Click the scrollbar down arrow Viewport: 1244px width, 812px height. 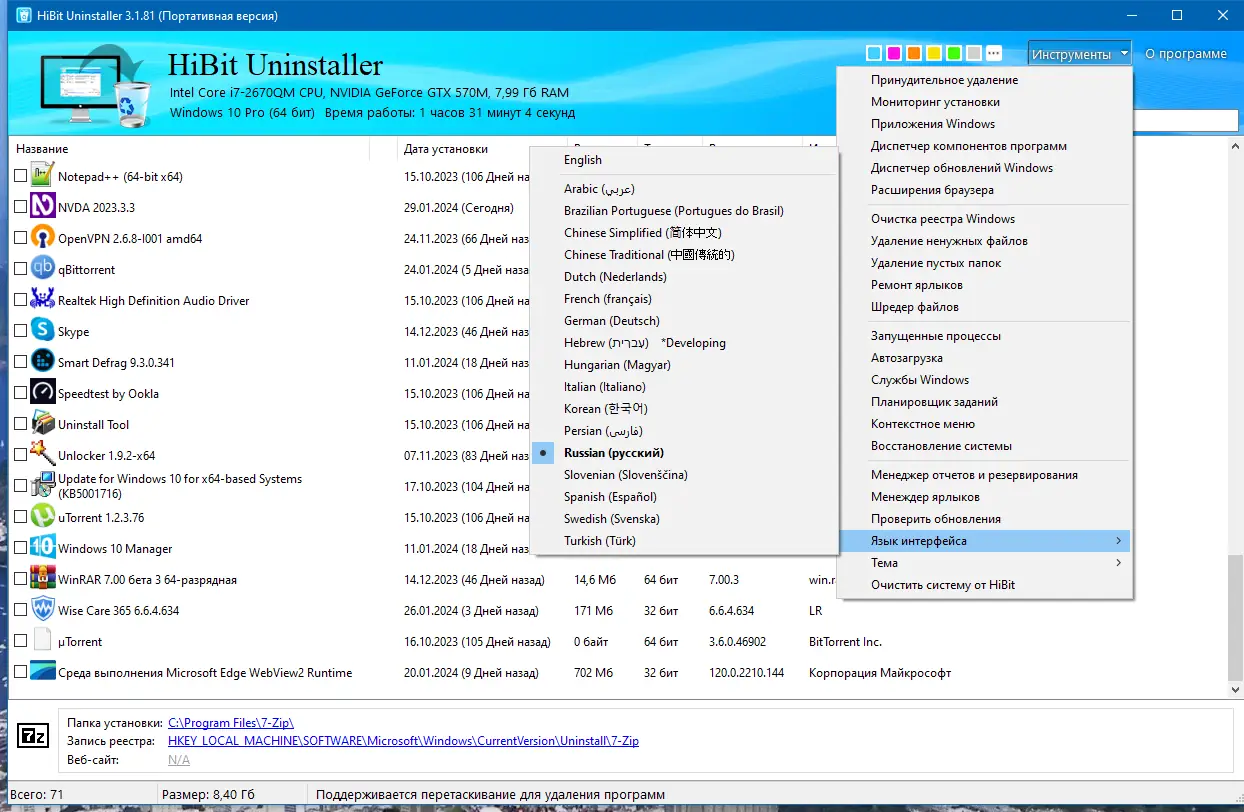[1235, 690]
